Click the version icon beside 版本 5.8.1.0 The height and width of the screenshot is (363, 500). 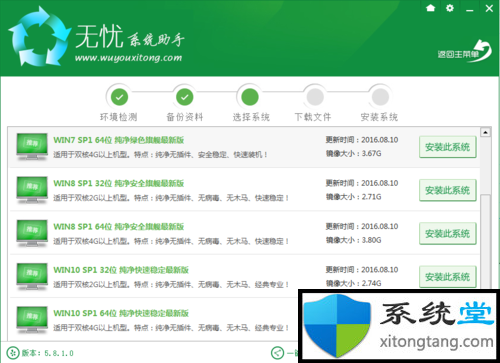click(x=13, y=353)
